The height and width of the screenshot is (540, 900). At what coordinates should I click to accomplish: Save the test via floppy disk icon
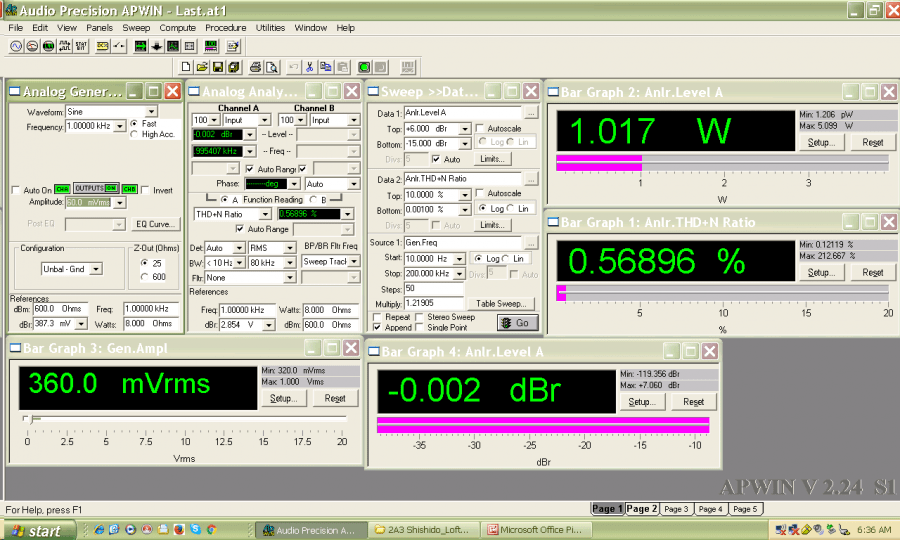[x=218, y=67]
